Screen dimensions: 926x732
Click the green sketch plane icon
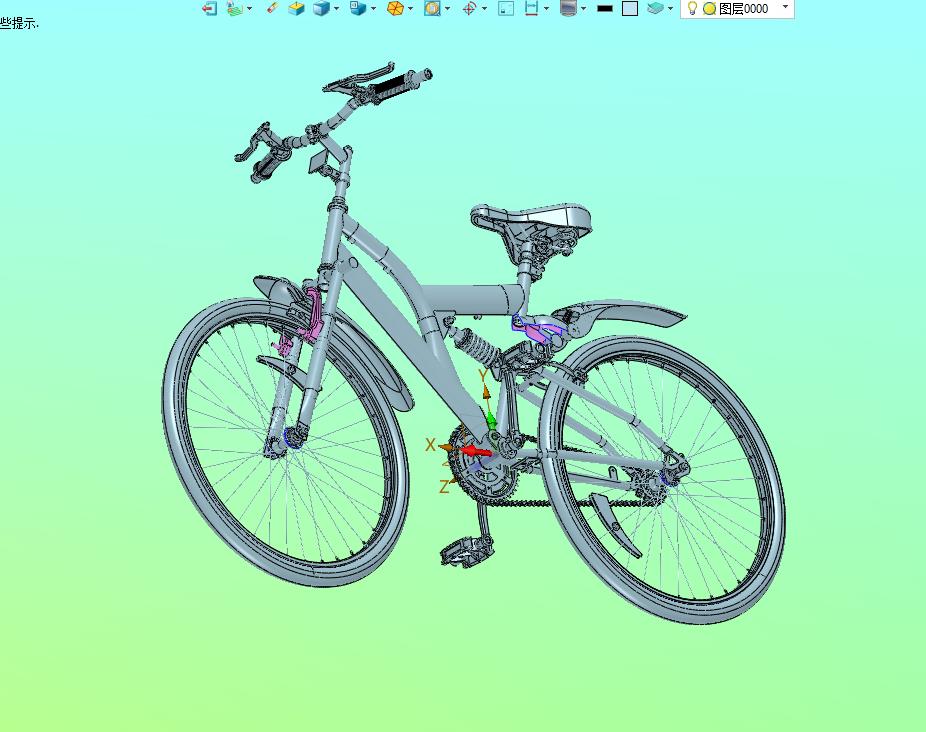pyautogui.click(x=235, y=8)
